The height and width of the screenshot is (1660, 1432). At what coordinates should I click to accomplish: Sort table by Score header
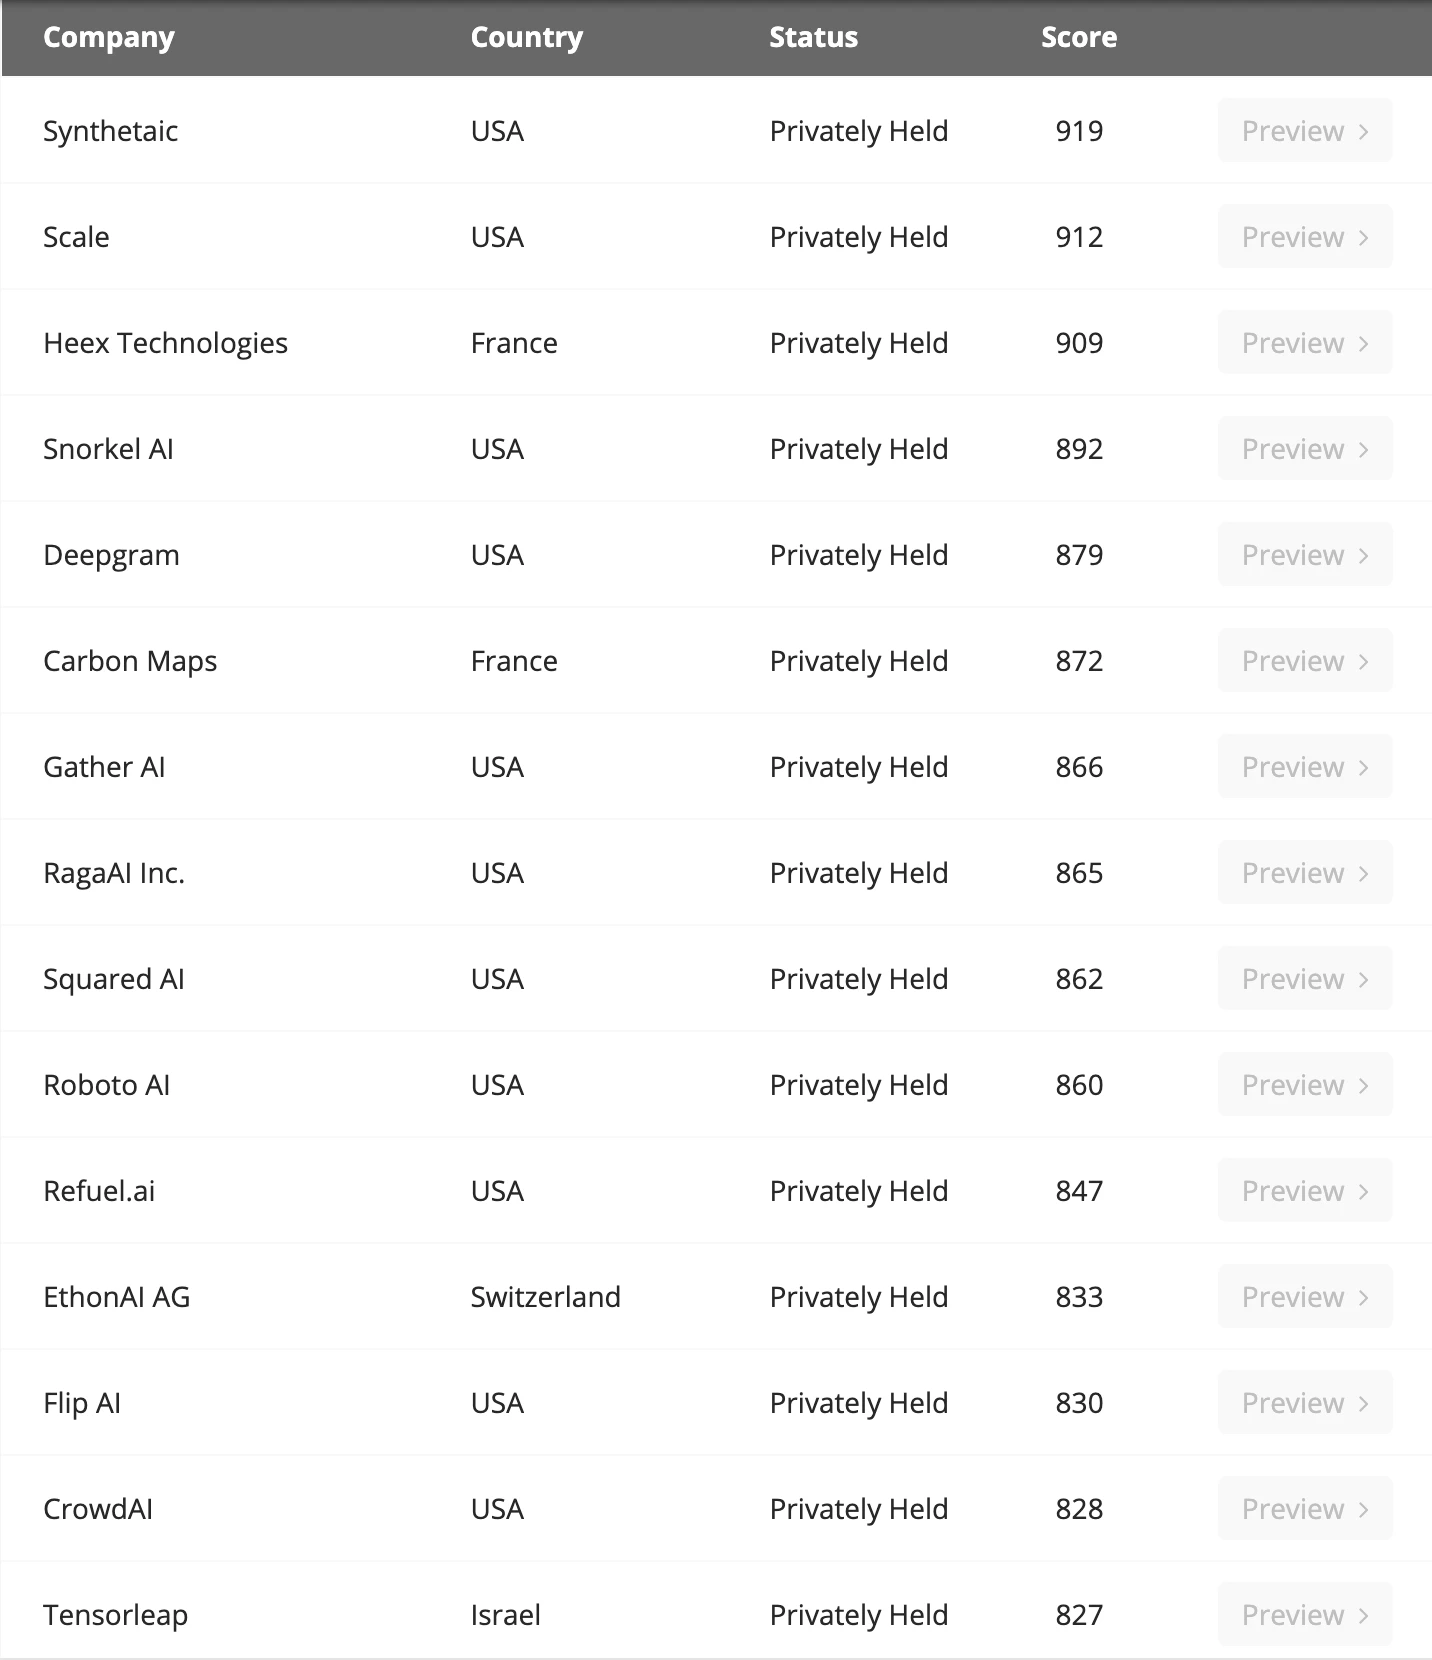tap(1078, 37)
